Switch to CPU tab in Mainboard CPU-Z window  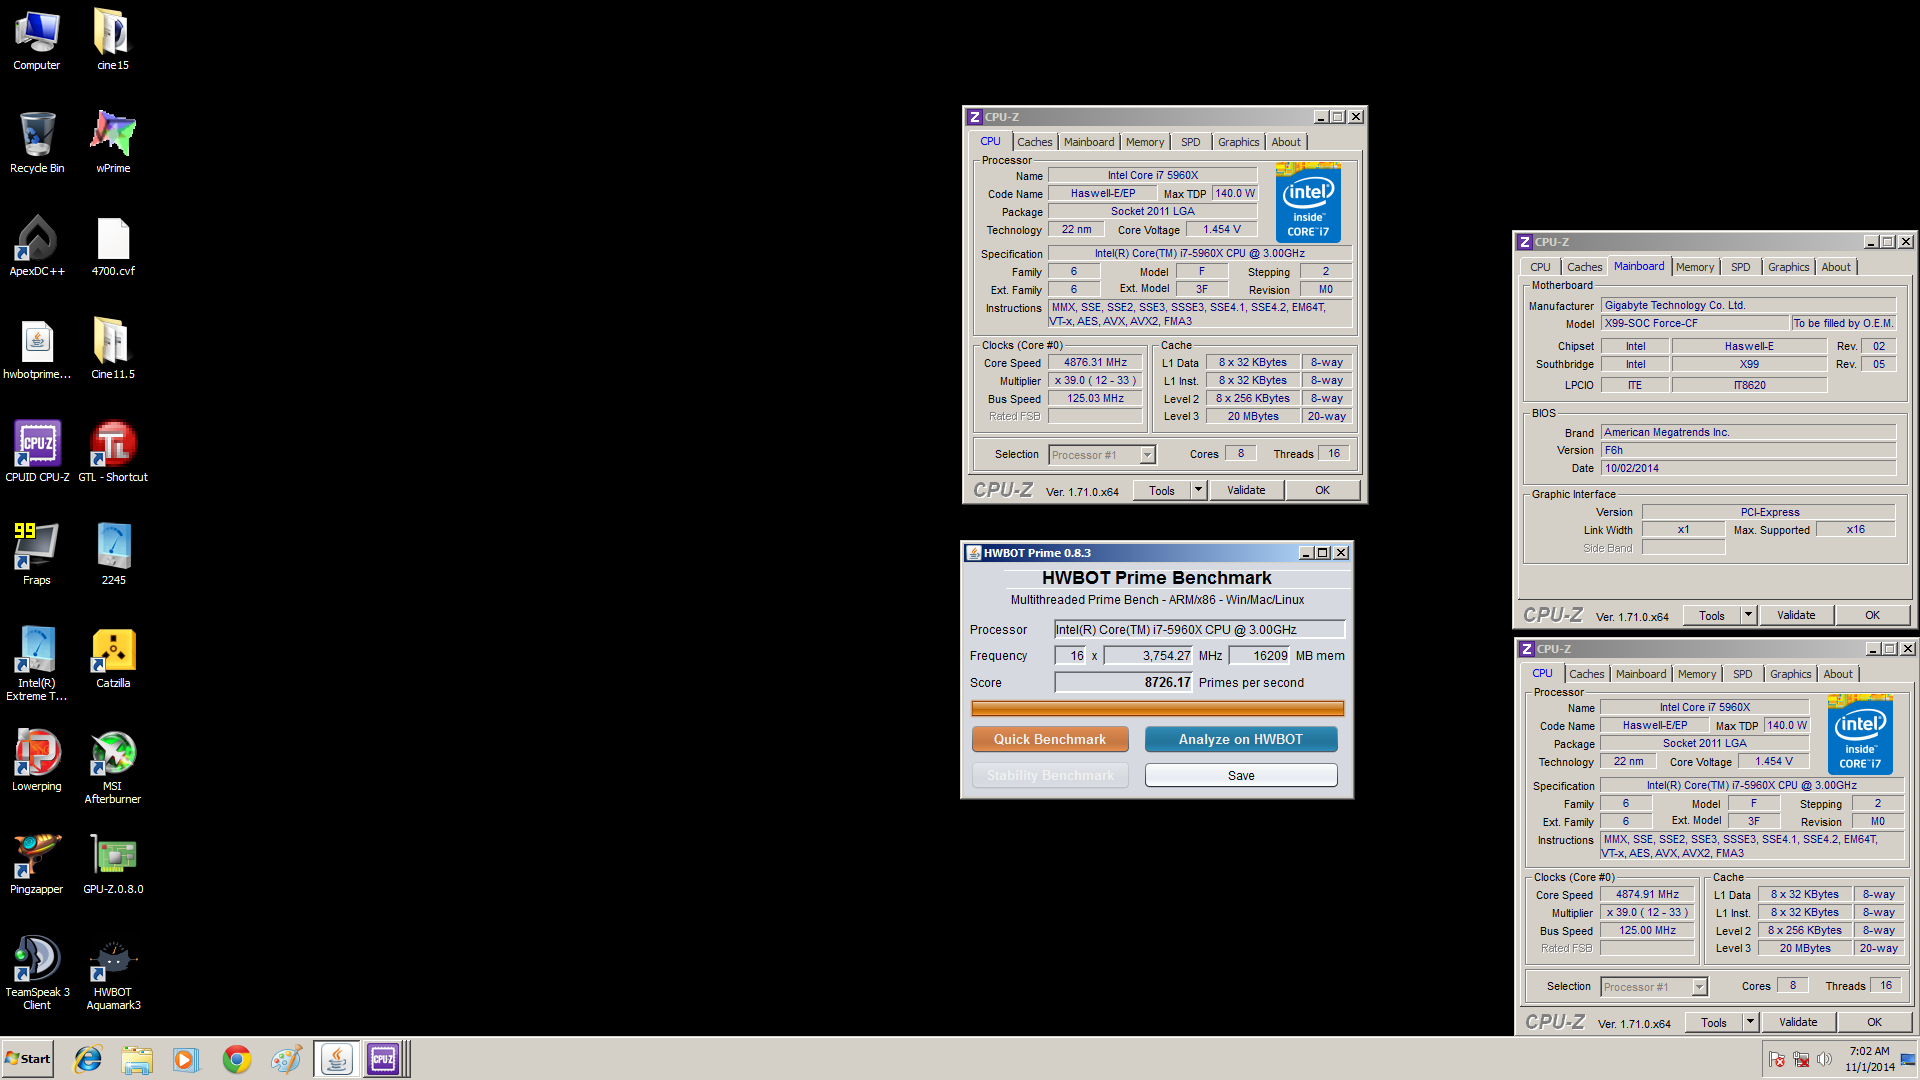(x=1540, y=267)
